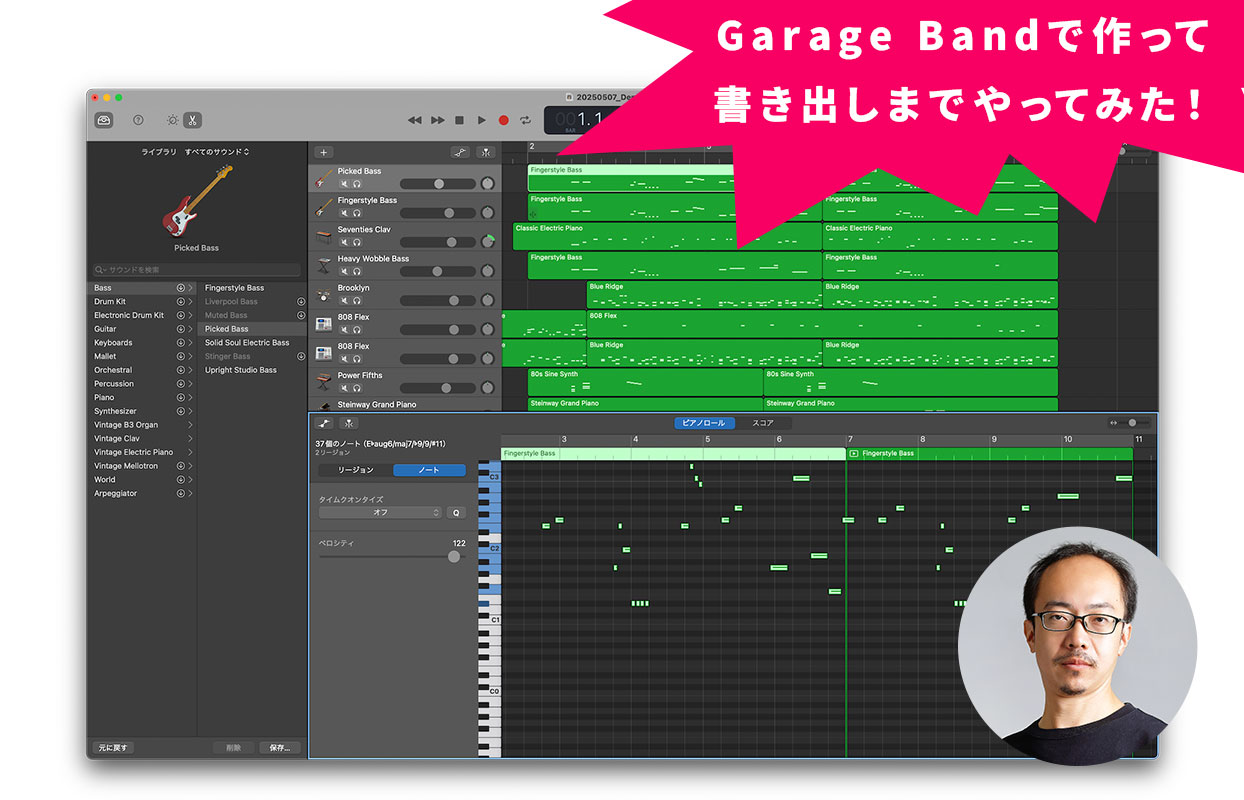Screen dimensions: 1244x800
Task: Click the '元に戻す' revert button
Action: pos(114,747)
